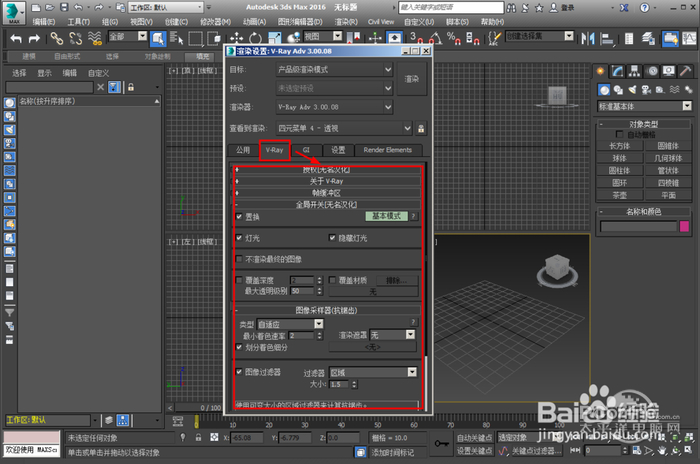Toggle the Angle Snap icon
This screenshot has height=464, width=700.
[x=435, y=38]
